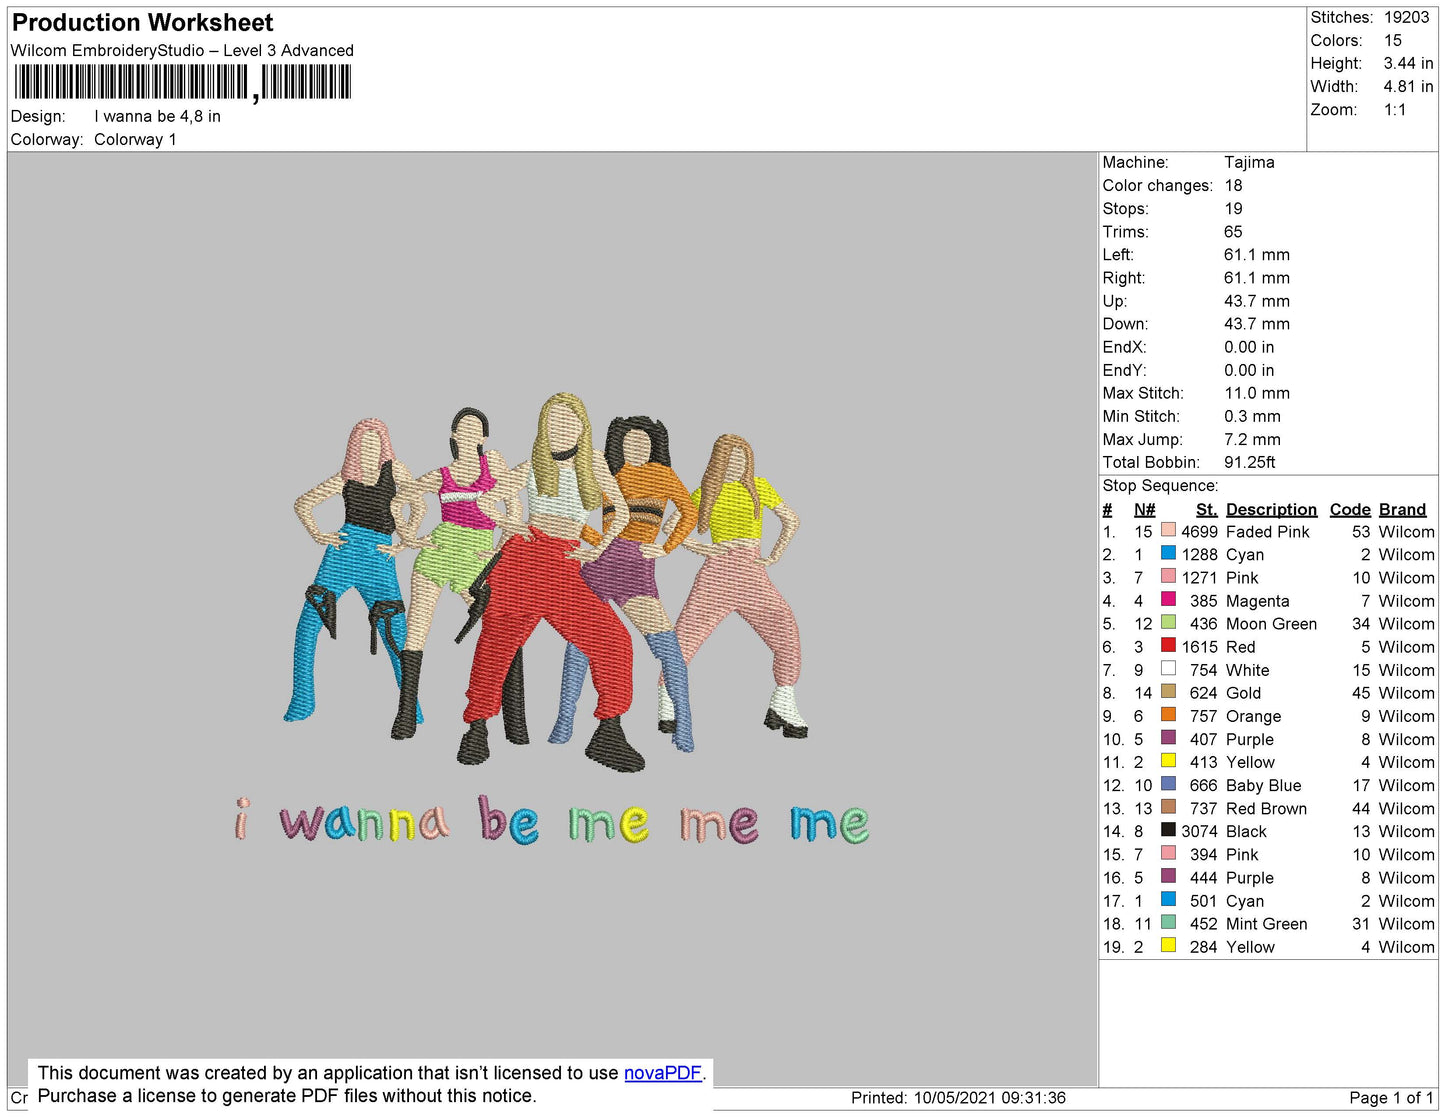Click the St. column header
This screenshot has width=1445, height=1117.
[x=1207, y=509]
